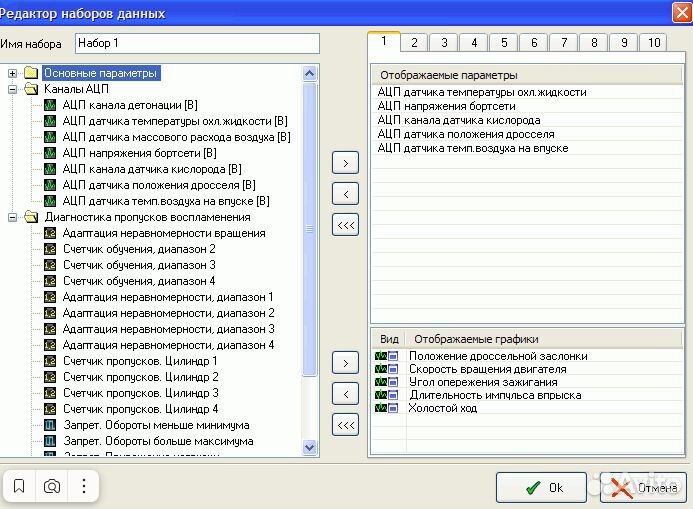Expand the Основные параметры tree node
Viewport: 693px width, 509px height.
pyautogui.click(x=12, y=73)
